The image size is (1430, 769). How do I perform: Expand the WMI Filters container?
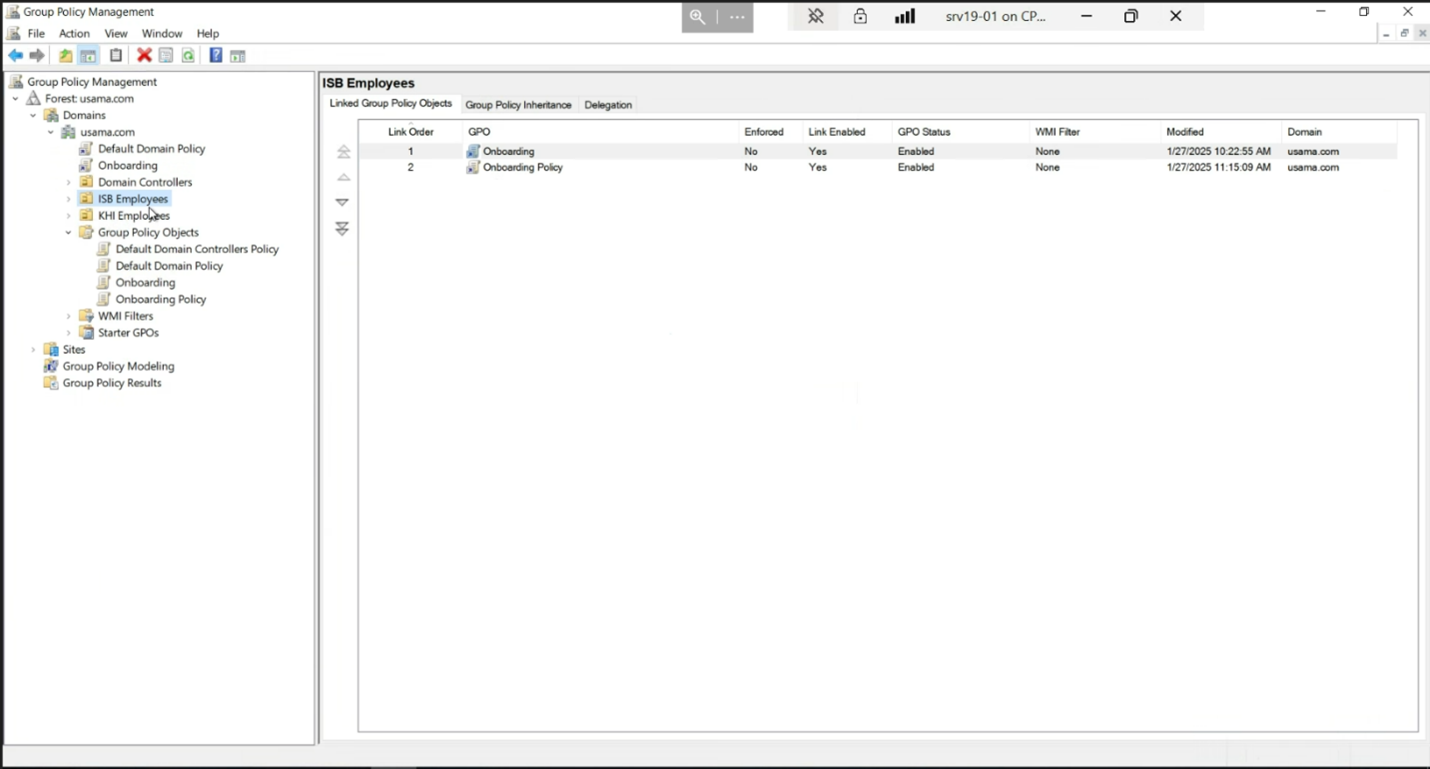pos(68,315)
